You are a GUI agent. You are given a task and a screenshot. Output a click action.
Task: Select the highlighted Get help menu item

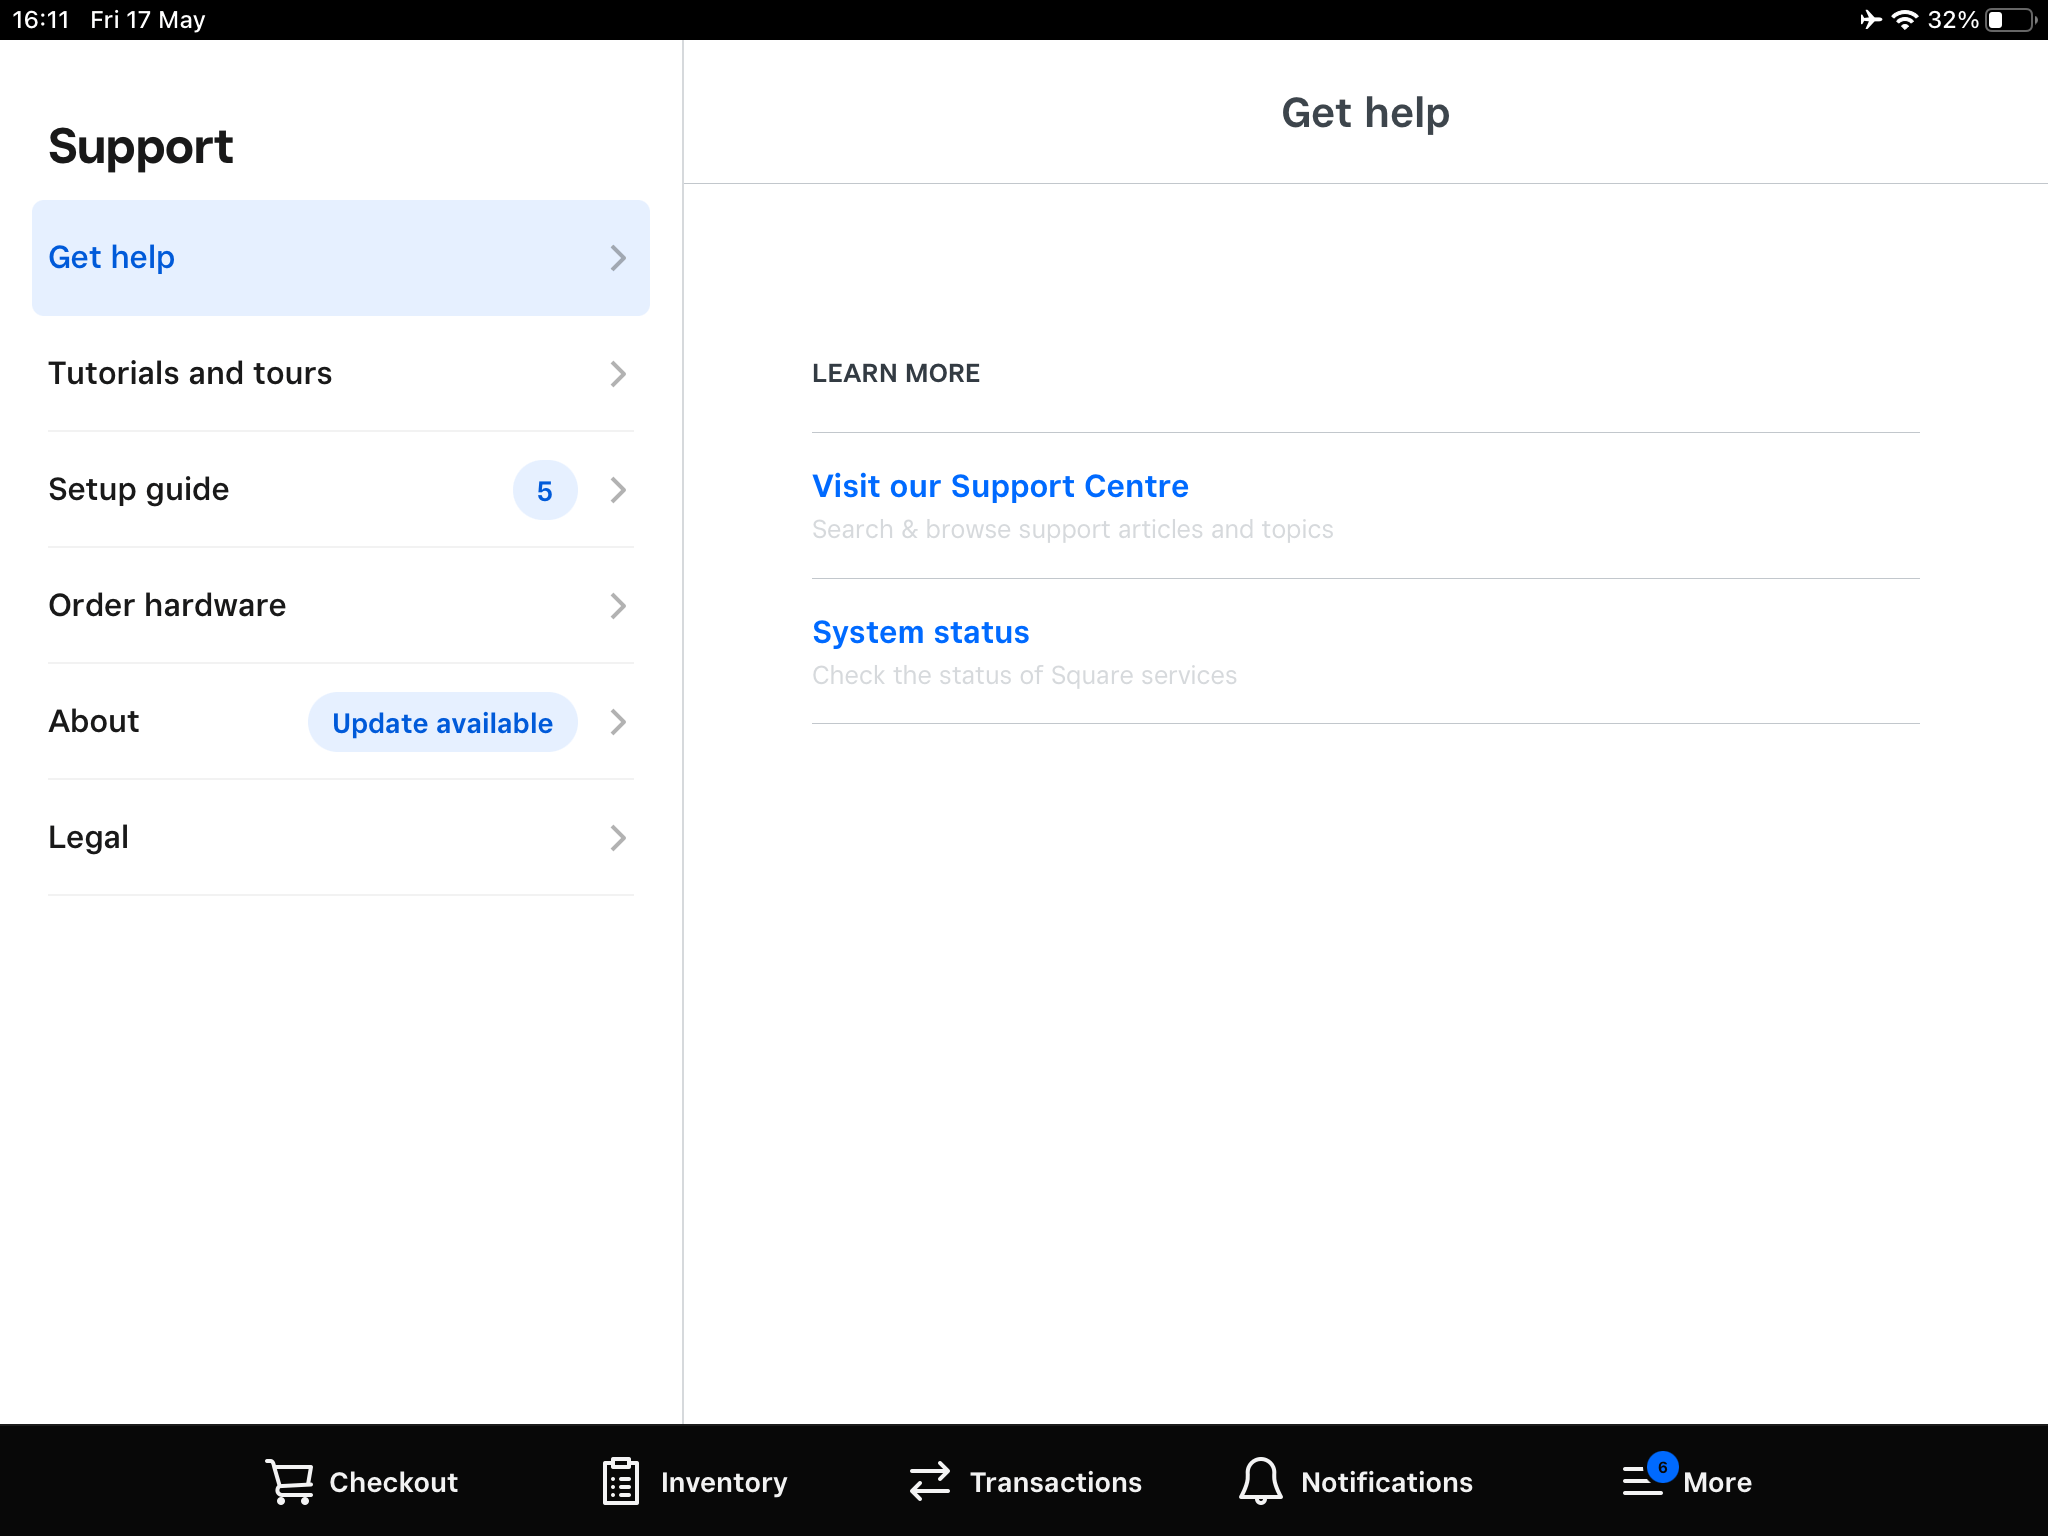click(340, 257)
